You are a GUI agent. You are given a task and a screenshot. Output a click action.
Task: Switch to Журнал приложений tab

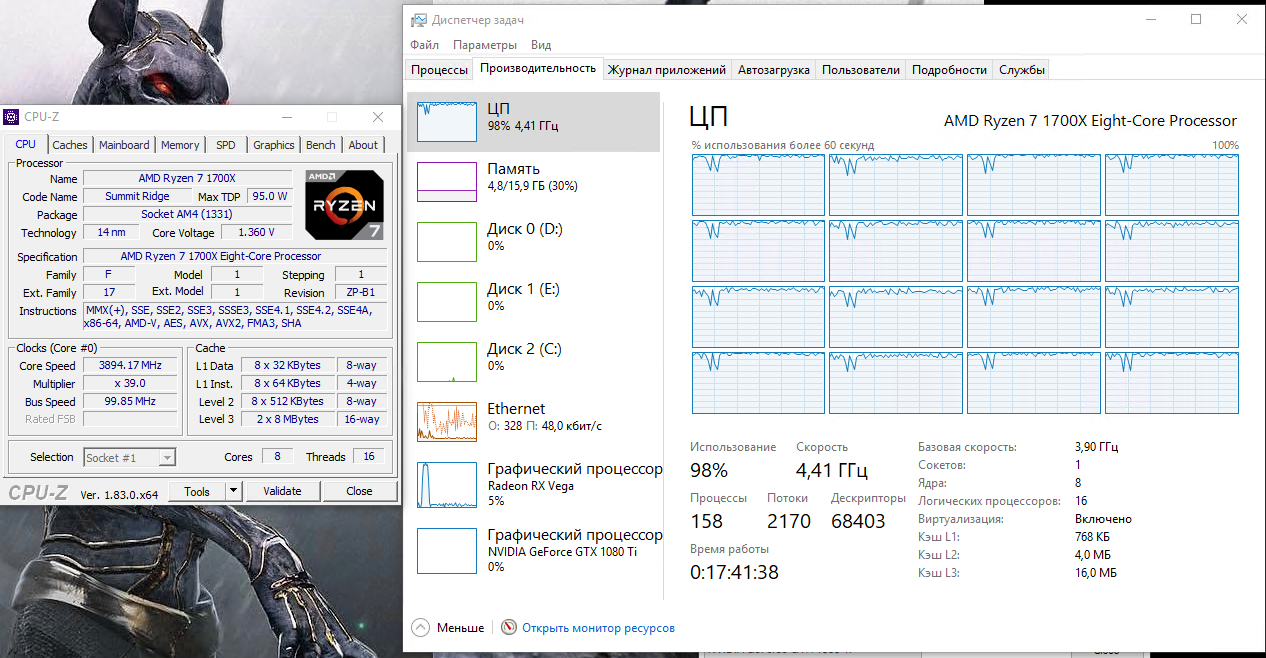tap(667, 70)
